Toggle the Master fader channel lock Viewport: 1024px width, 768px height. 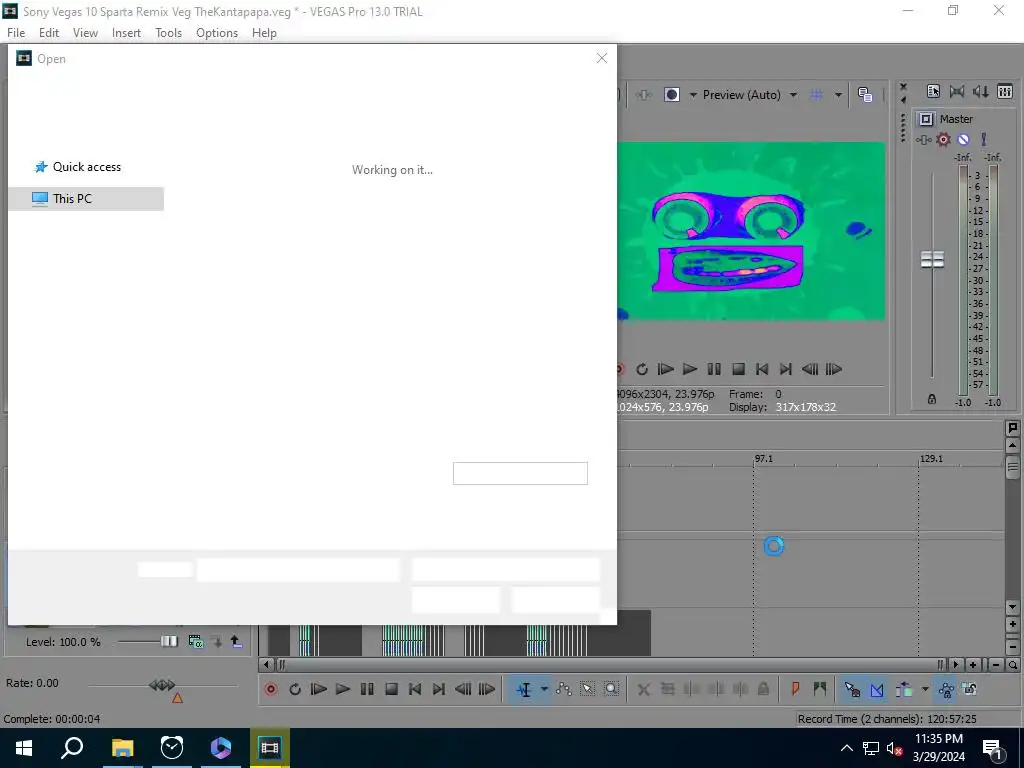pyautogui.click(x=932, y=399)
